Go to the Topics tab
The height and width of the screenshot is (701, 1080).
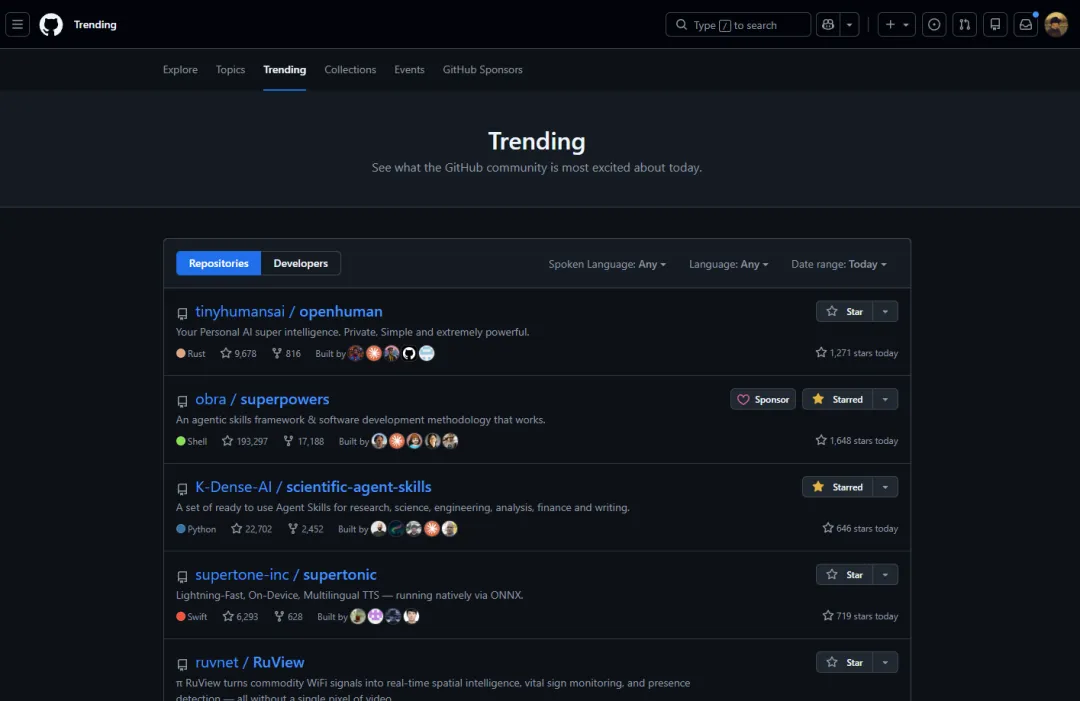[x=230, y=70]
